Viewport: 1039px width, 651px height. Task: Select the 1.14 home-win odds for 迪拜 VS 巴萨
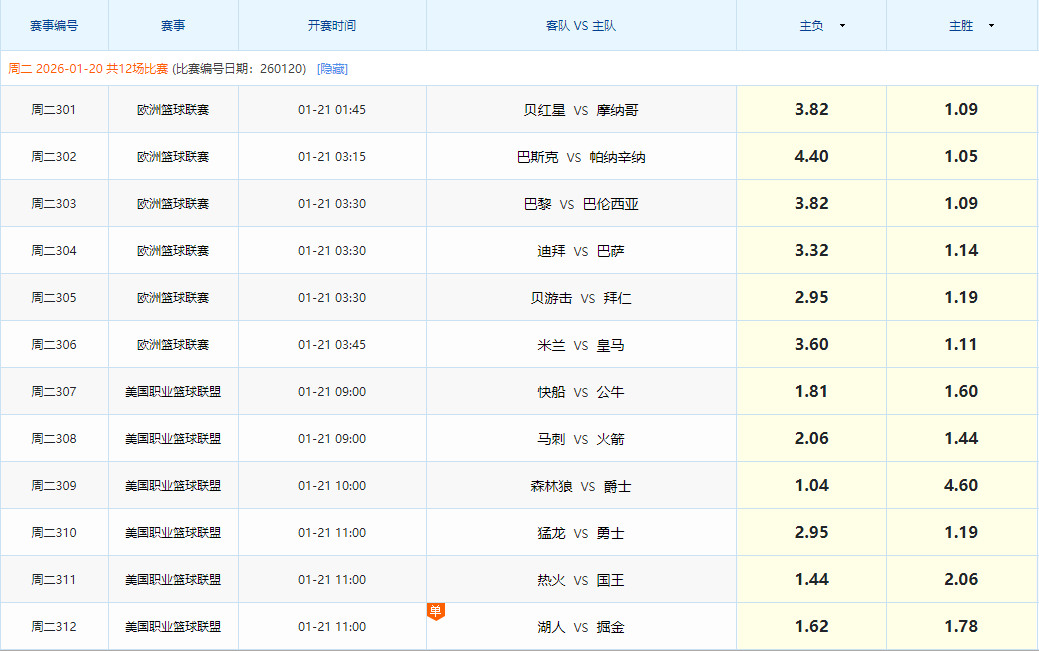(x=961, y=251)
